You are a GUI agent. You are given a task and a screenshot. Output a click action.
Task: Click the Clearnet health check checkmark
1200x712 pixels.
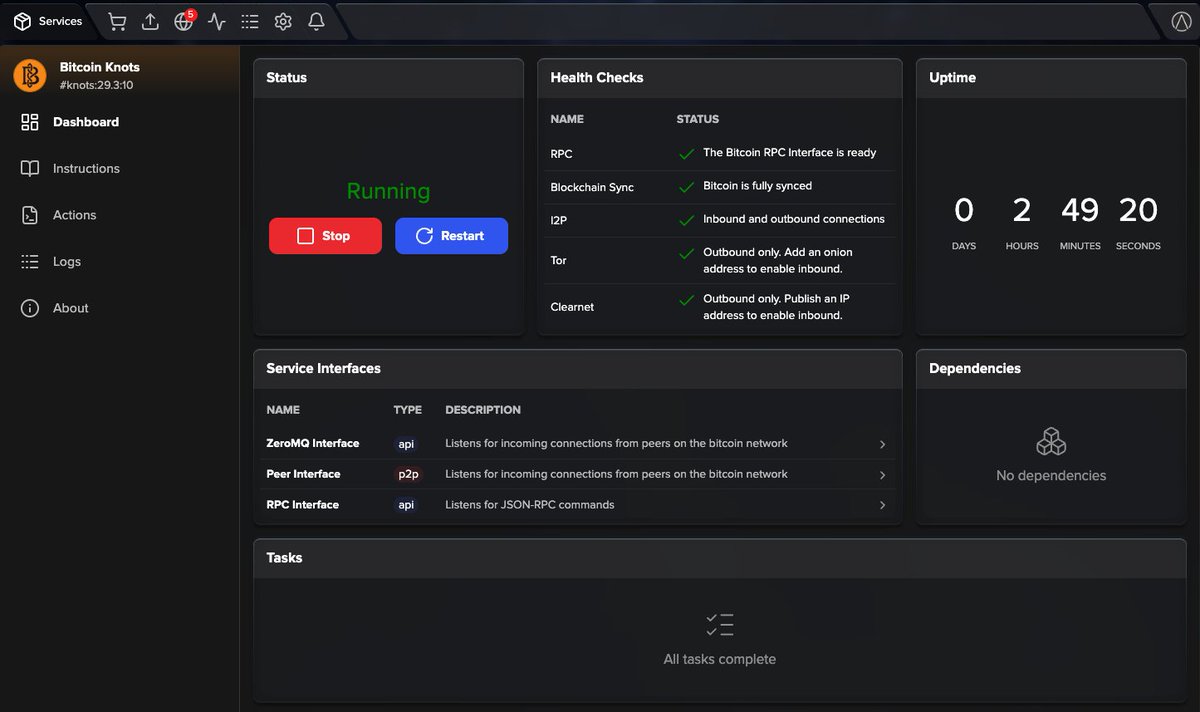[686, 299]
